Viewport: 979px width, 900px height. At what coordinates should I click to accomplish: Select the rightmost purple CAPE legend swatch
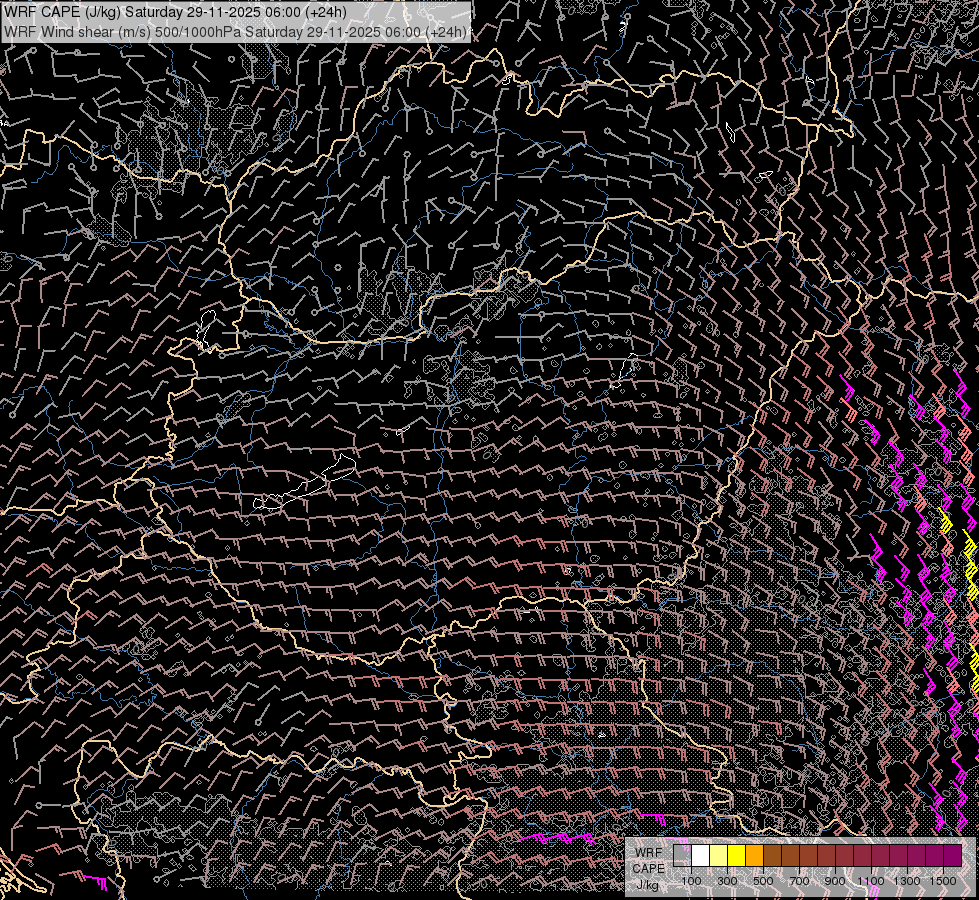952,856
